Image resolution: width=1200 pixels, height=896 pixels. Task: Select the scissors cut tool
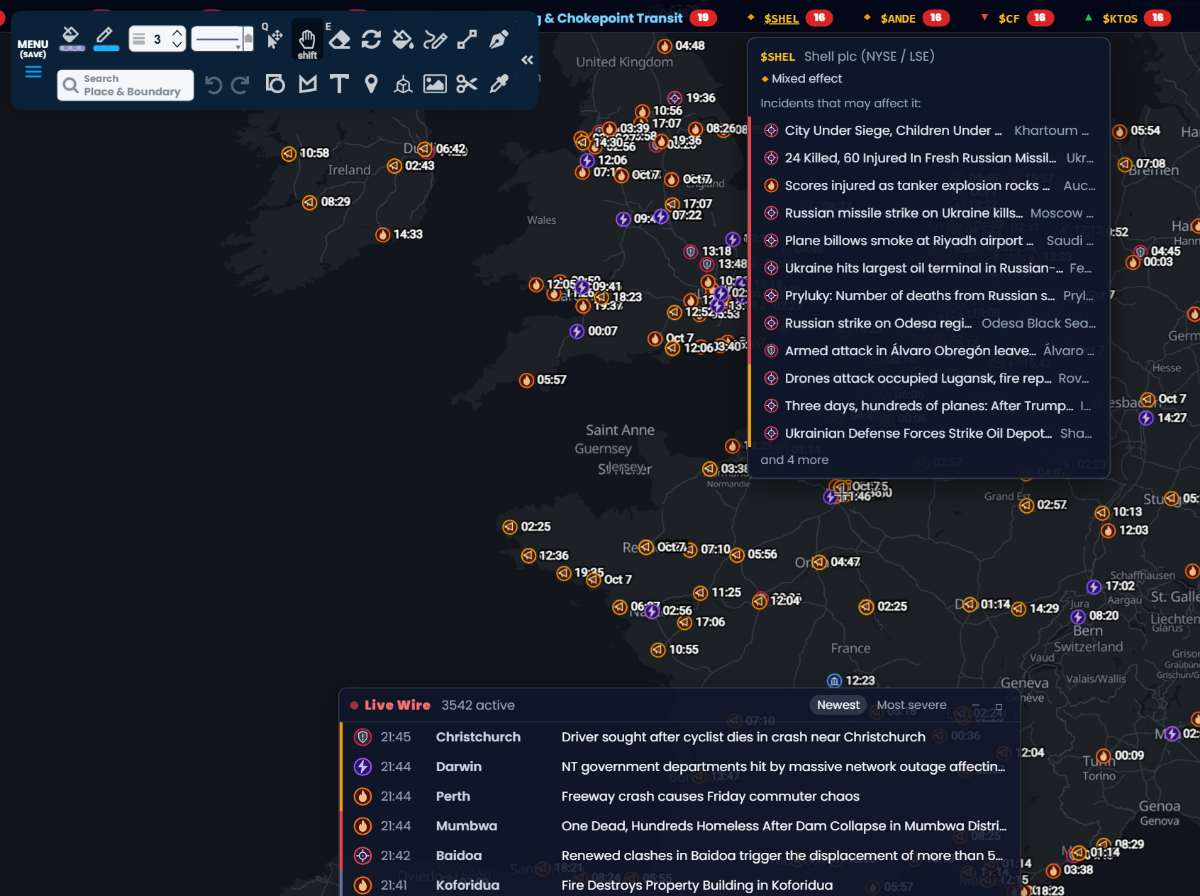click(467, 84)
